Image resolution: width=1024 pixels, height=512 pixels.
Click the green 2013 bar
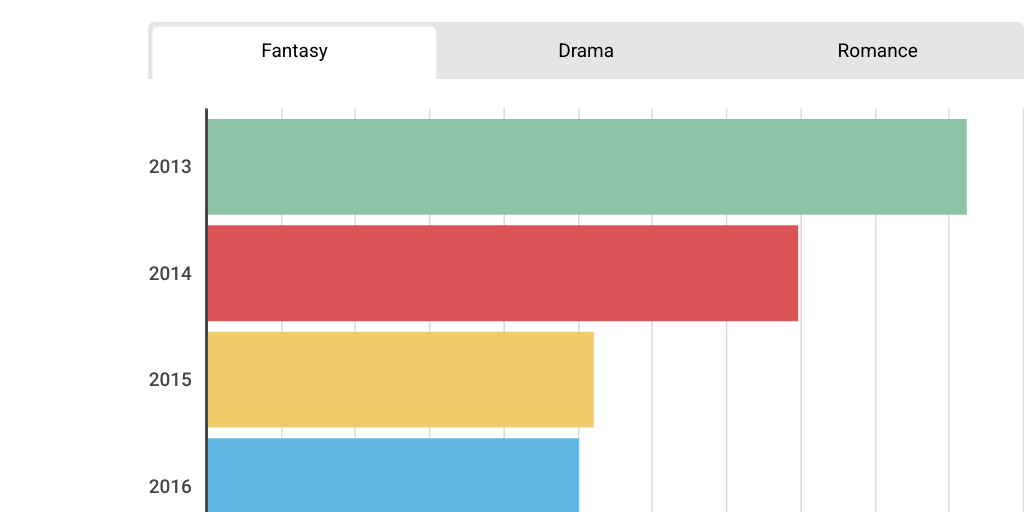pyautogui.click(x=586, y=167)
